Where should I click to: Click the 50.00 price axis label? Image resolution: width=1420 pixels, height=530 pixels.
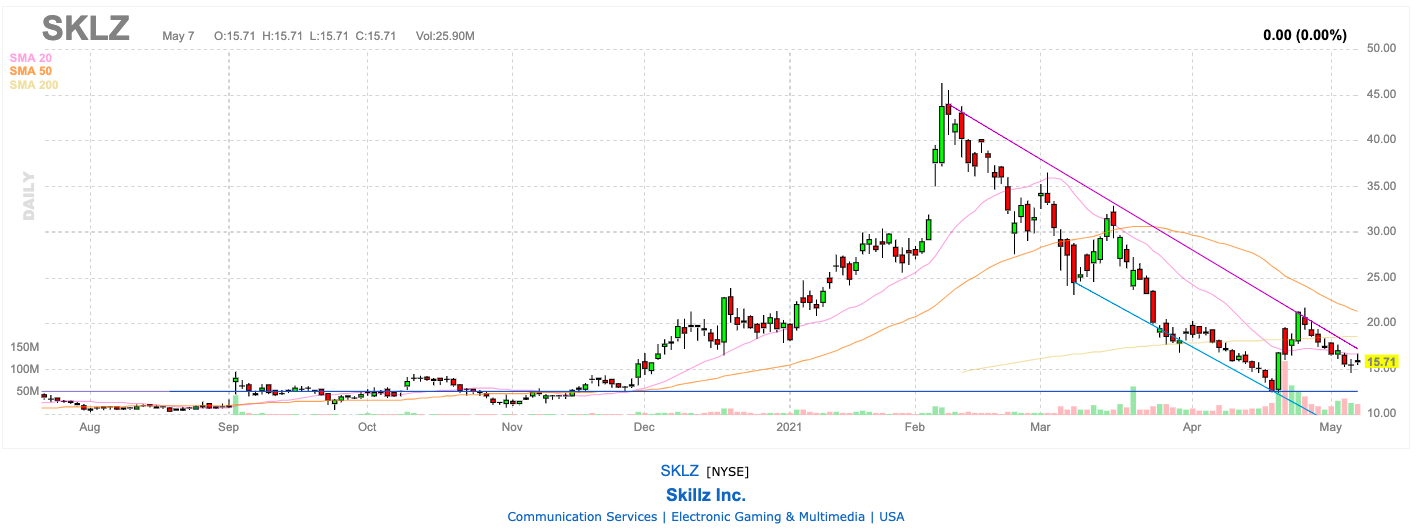(x=1381, y=48)
